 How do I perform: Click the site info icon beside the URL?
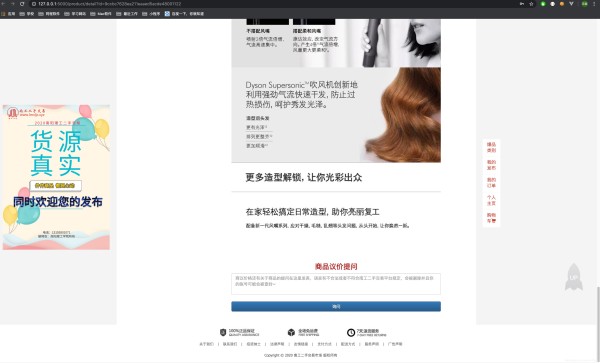coord(34,4)
